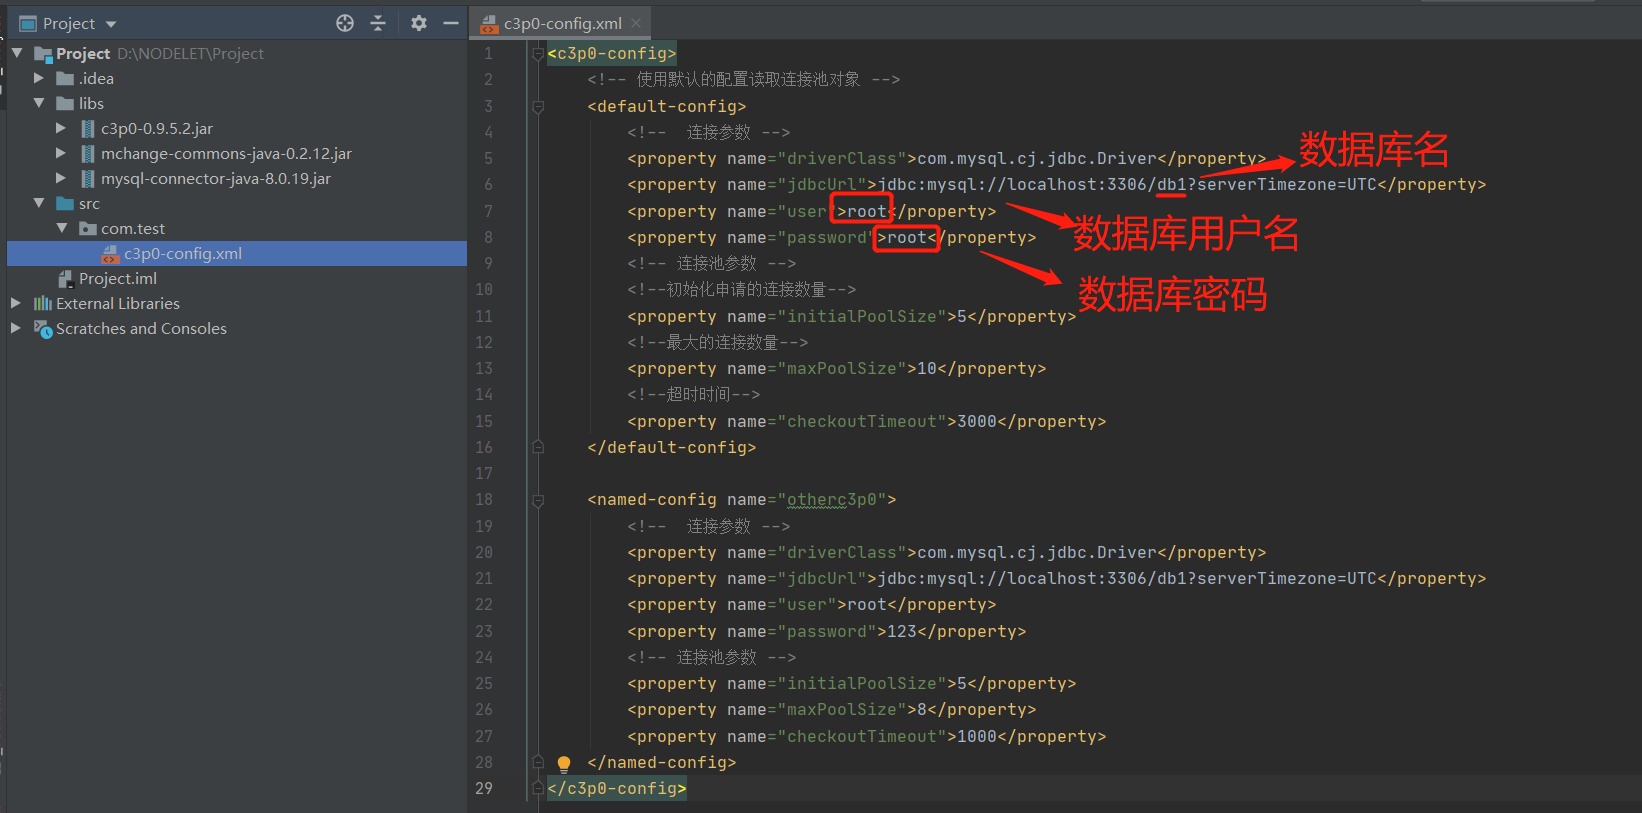This screenshot has width=1642, height=813.
Task: Collapse the src folder arrow
Action: pos(39,203)
